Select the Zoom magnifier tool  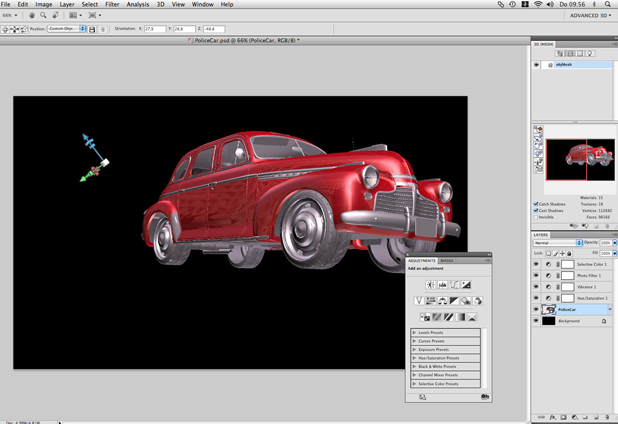43,16
